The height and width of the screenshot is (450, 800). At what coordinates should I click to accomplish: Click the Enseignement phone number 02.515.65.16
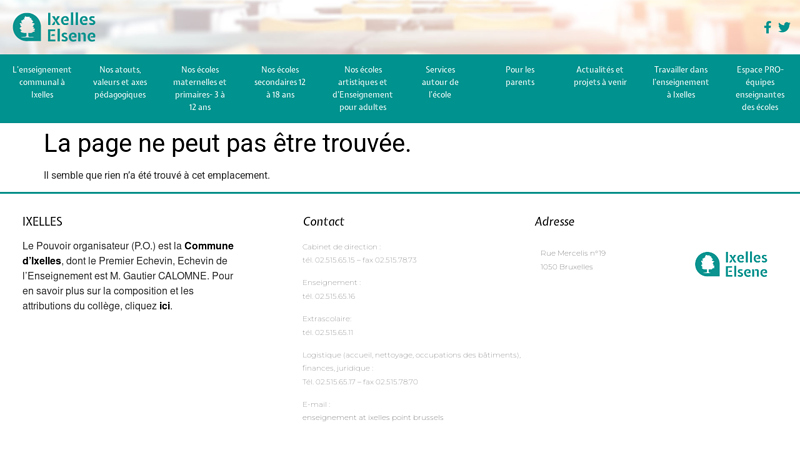pyautogui.click(x=328, y=296)
